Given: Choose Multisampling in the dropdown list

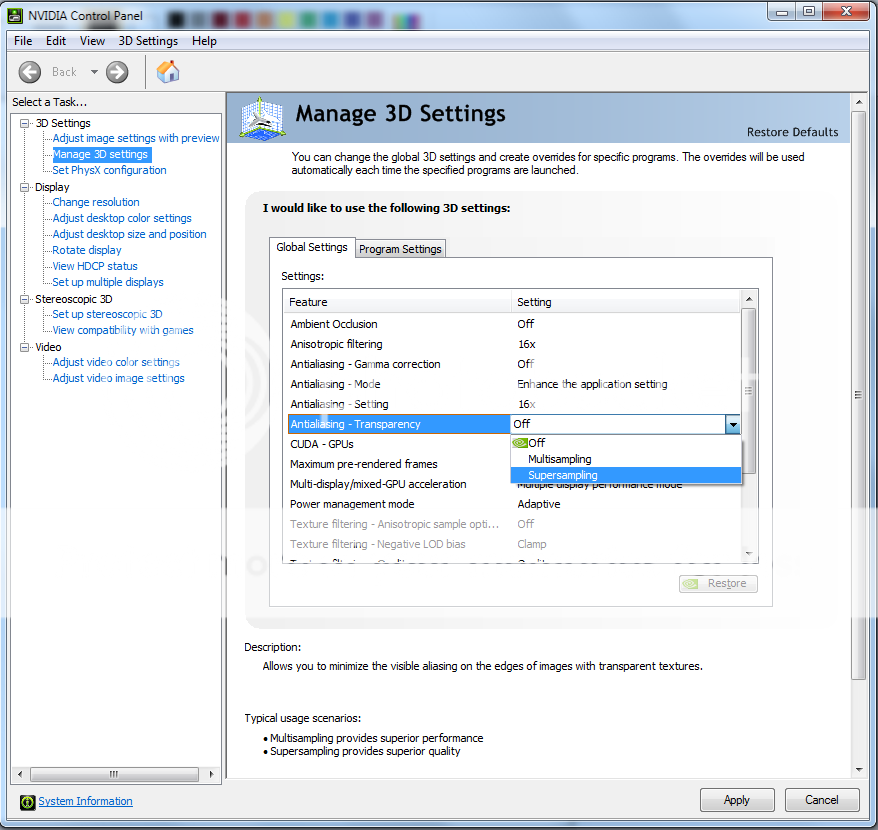Looking at the screenshot, I should pyautogui.click(x=560, y=459).
